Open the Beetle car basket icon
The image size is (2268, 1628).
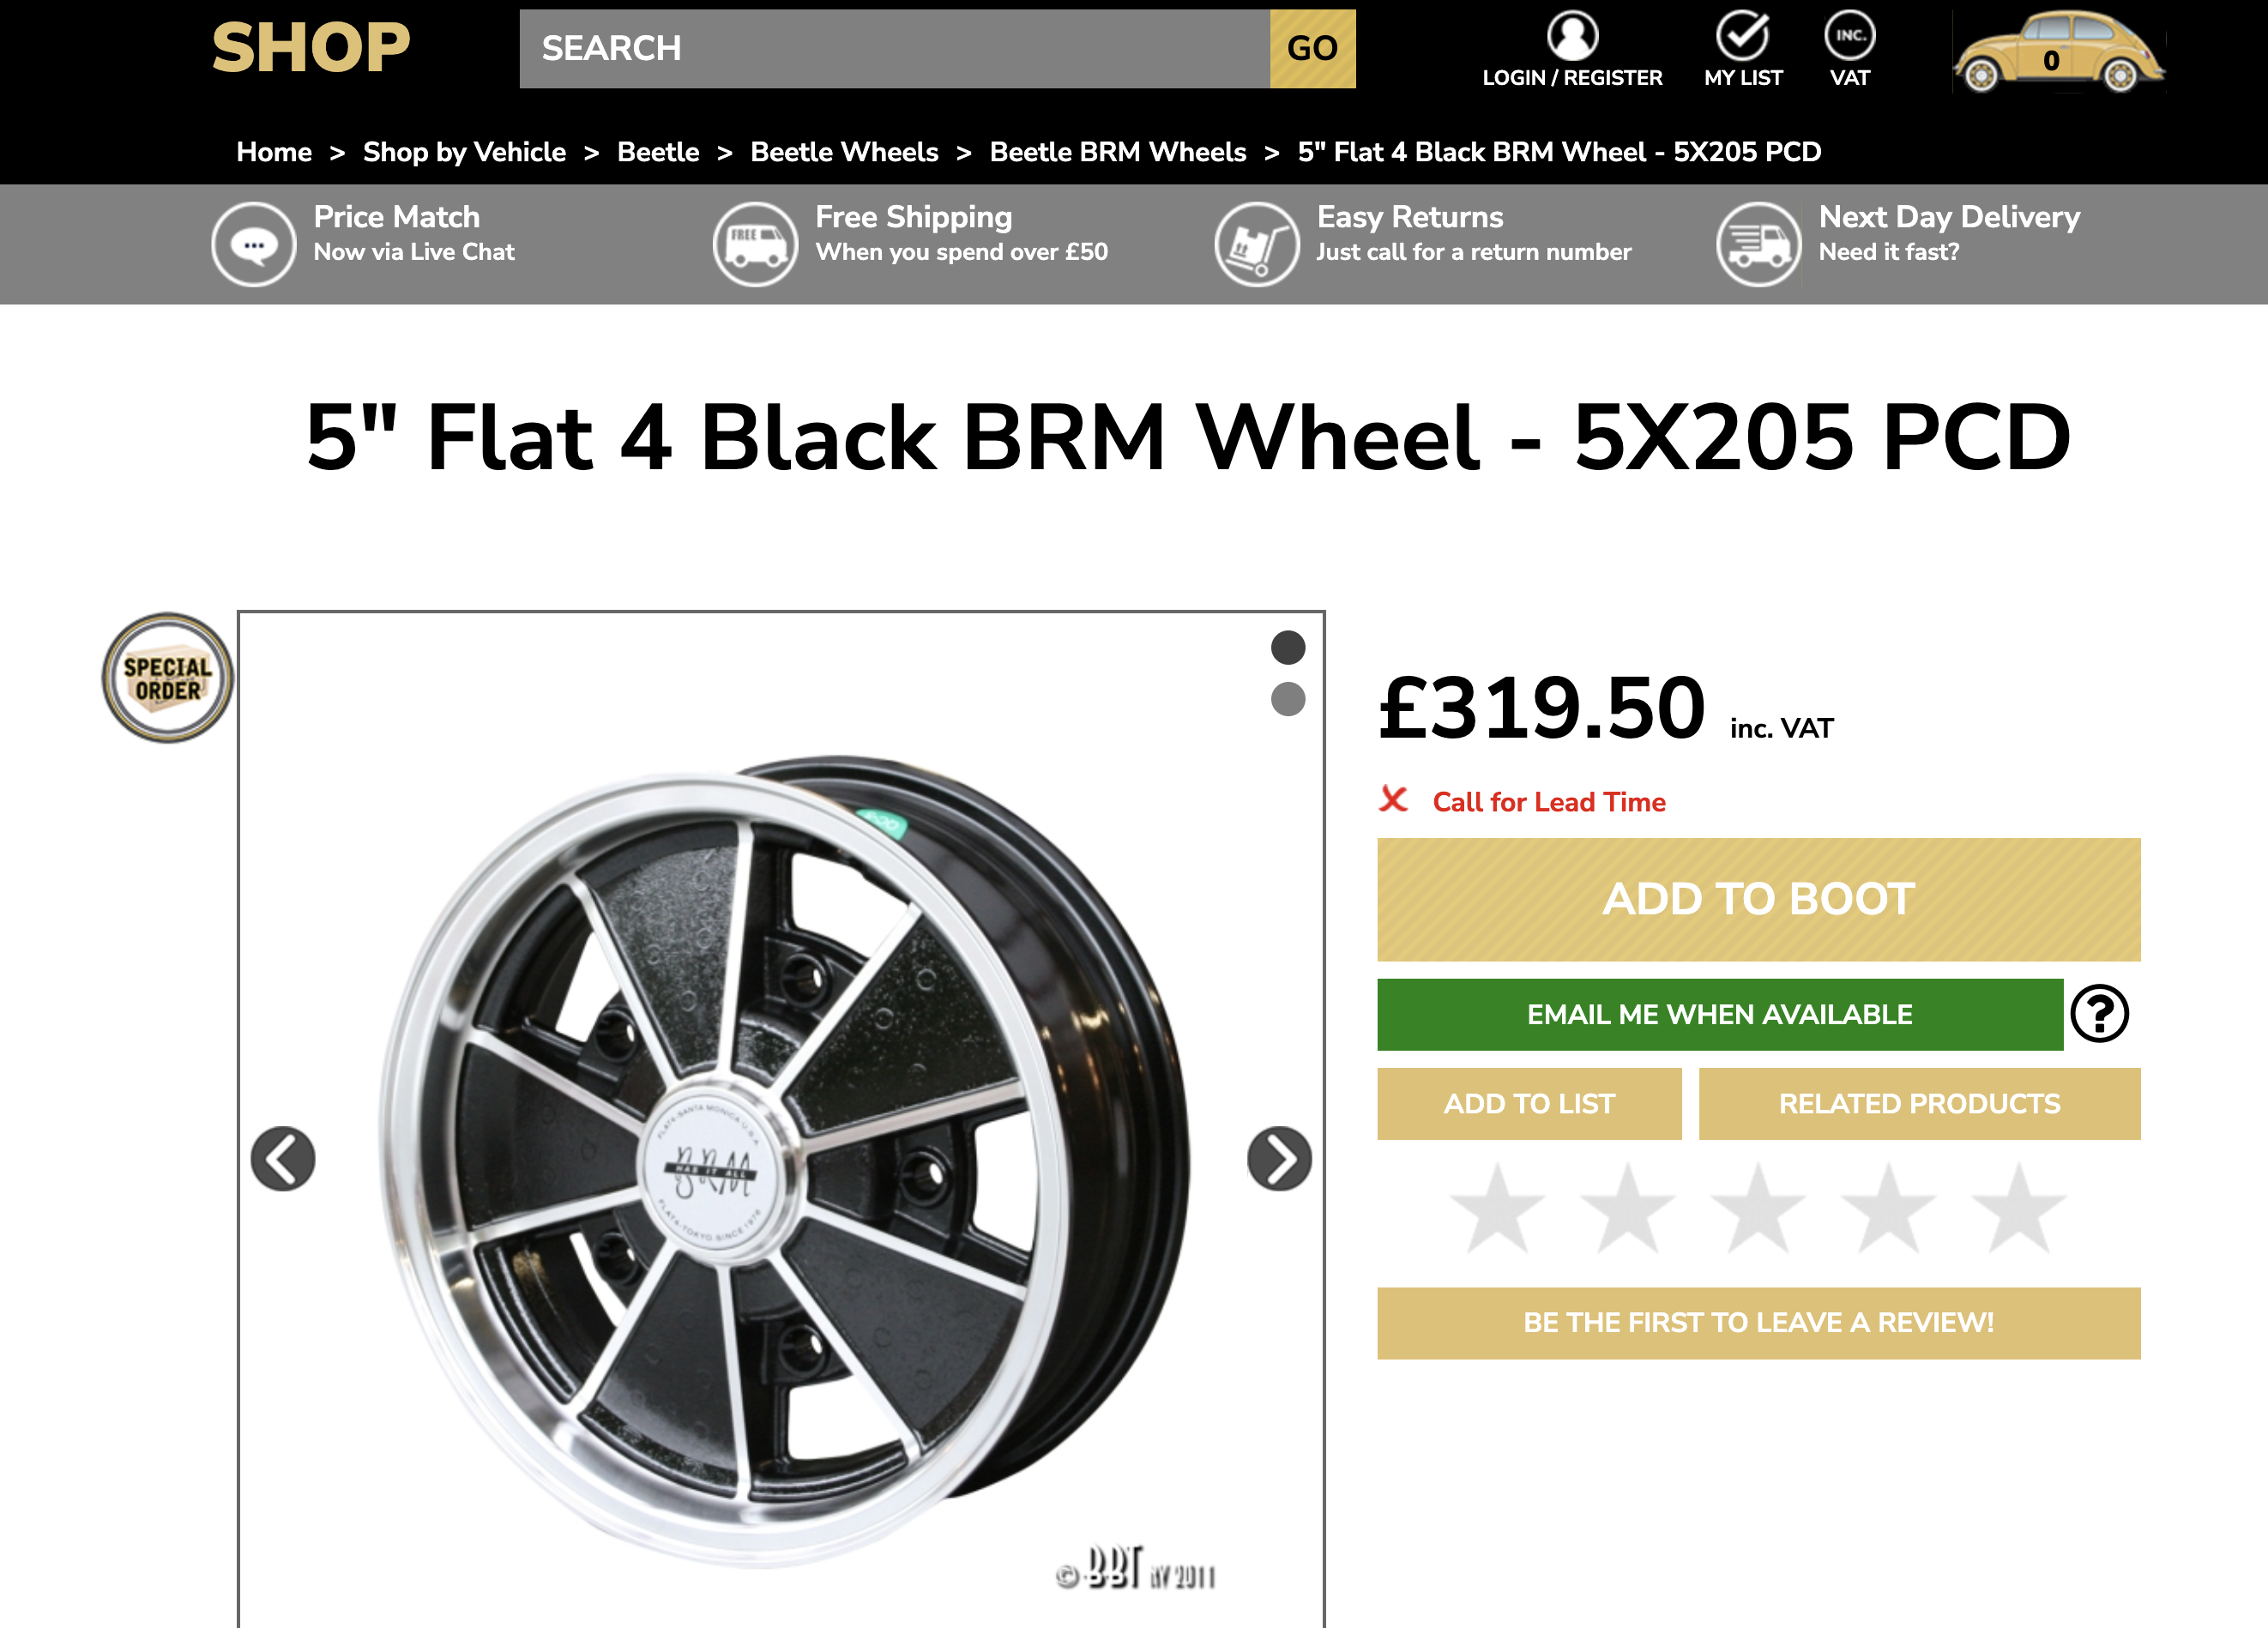[2058, 53]
